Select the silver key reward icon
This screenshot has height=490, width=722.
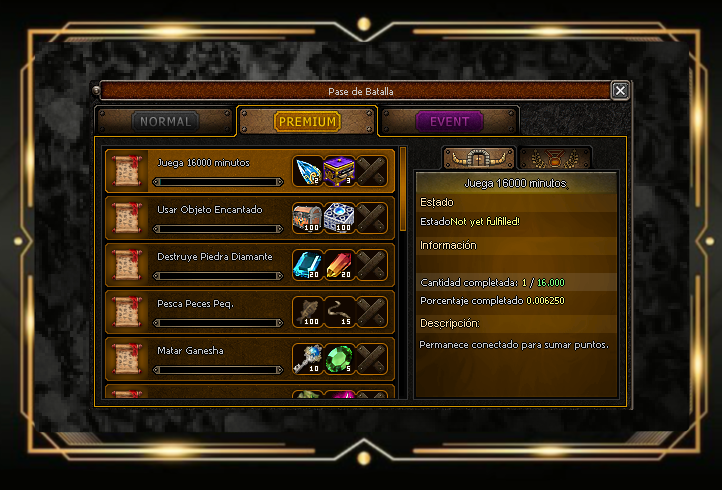[x=308, y=359]
